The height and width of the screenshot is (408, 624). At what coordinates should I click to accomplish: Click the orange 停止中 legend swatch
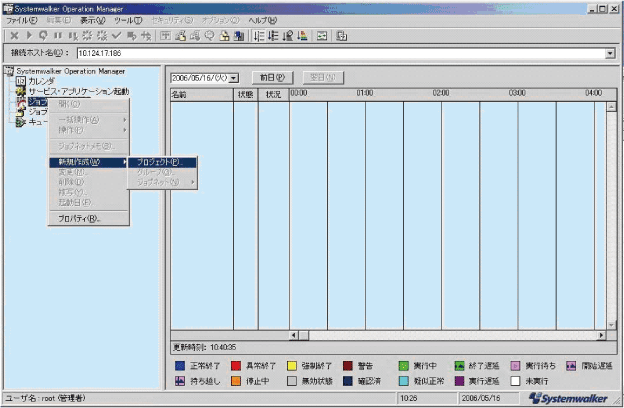pyautogui.click(x=236, y=381)
